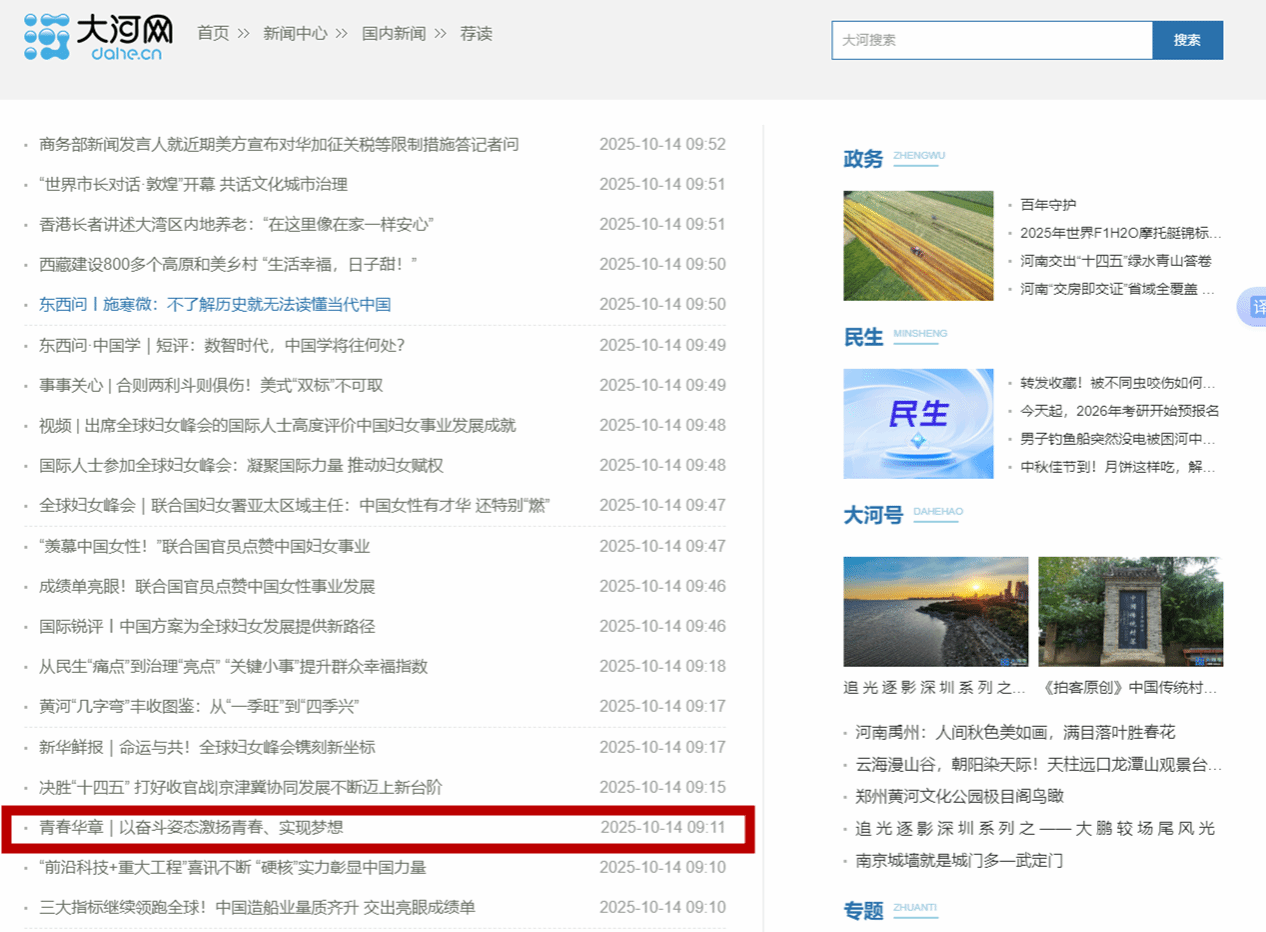This screenshot has height=932, width=1266.
Task: Open 郑州黄河文化公园极目阁鸟瞰 link
Action: tap(959, 796)
